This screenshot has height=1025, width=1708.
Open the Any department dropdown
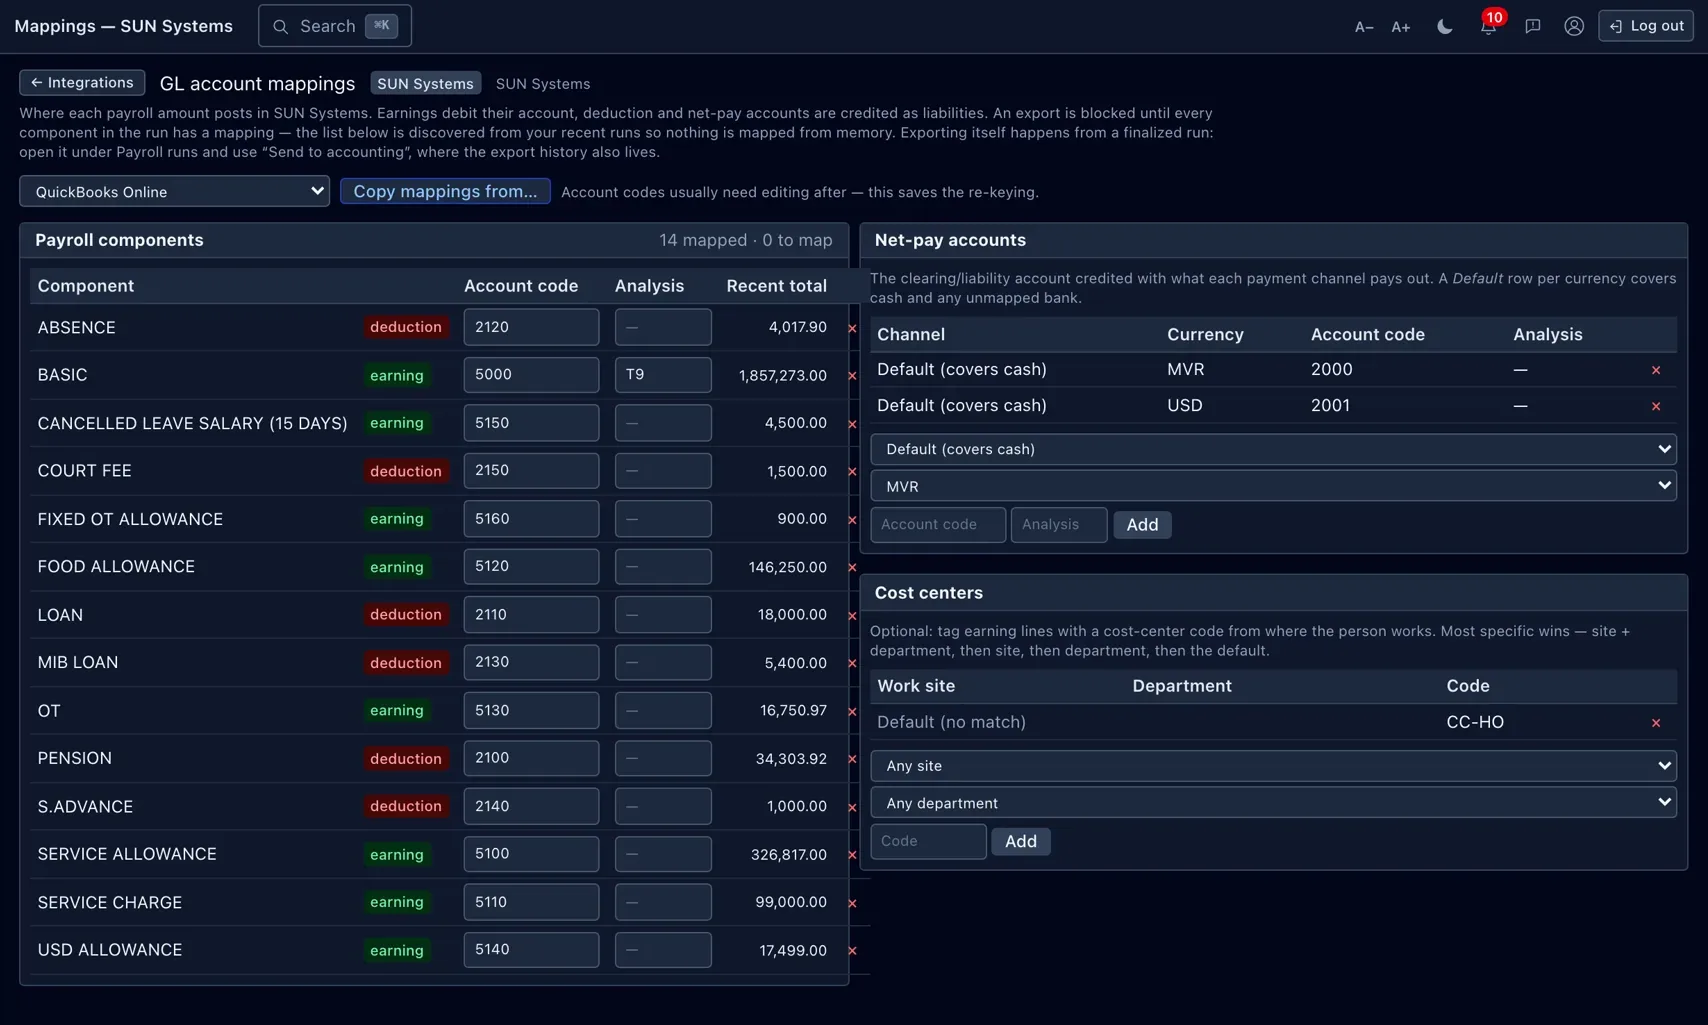(1273, 803)
